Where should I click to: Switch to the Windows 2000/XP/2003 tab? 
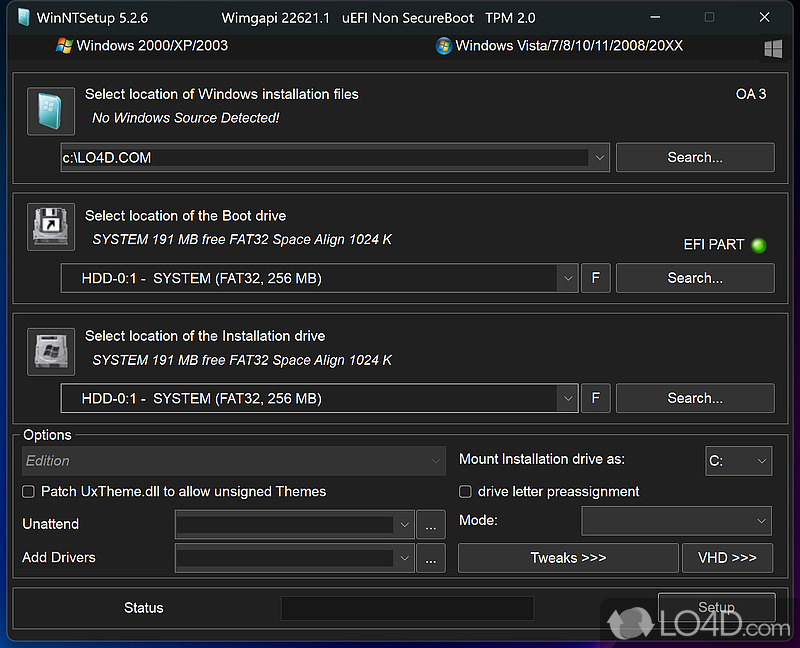tap(142, 46)
